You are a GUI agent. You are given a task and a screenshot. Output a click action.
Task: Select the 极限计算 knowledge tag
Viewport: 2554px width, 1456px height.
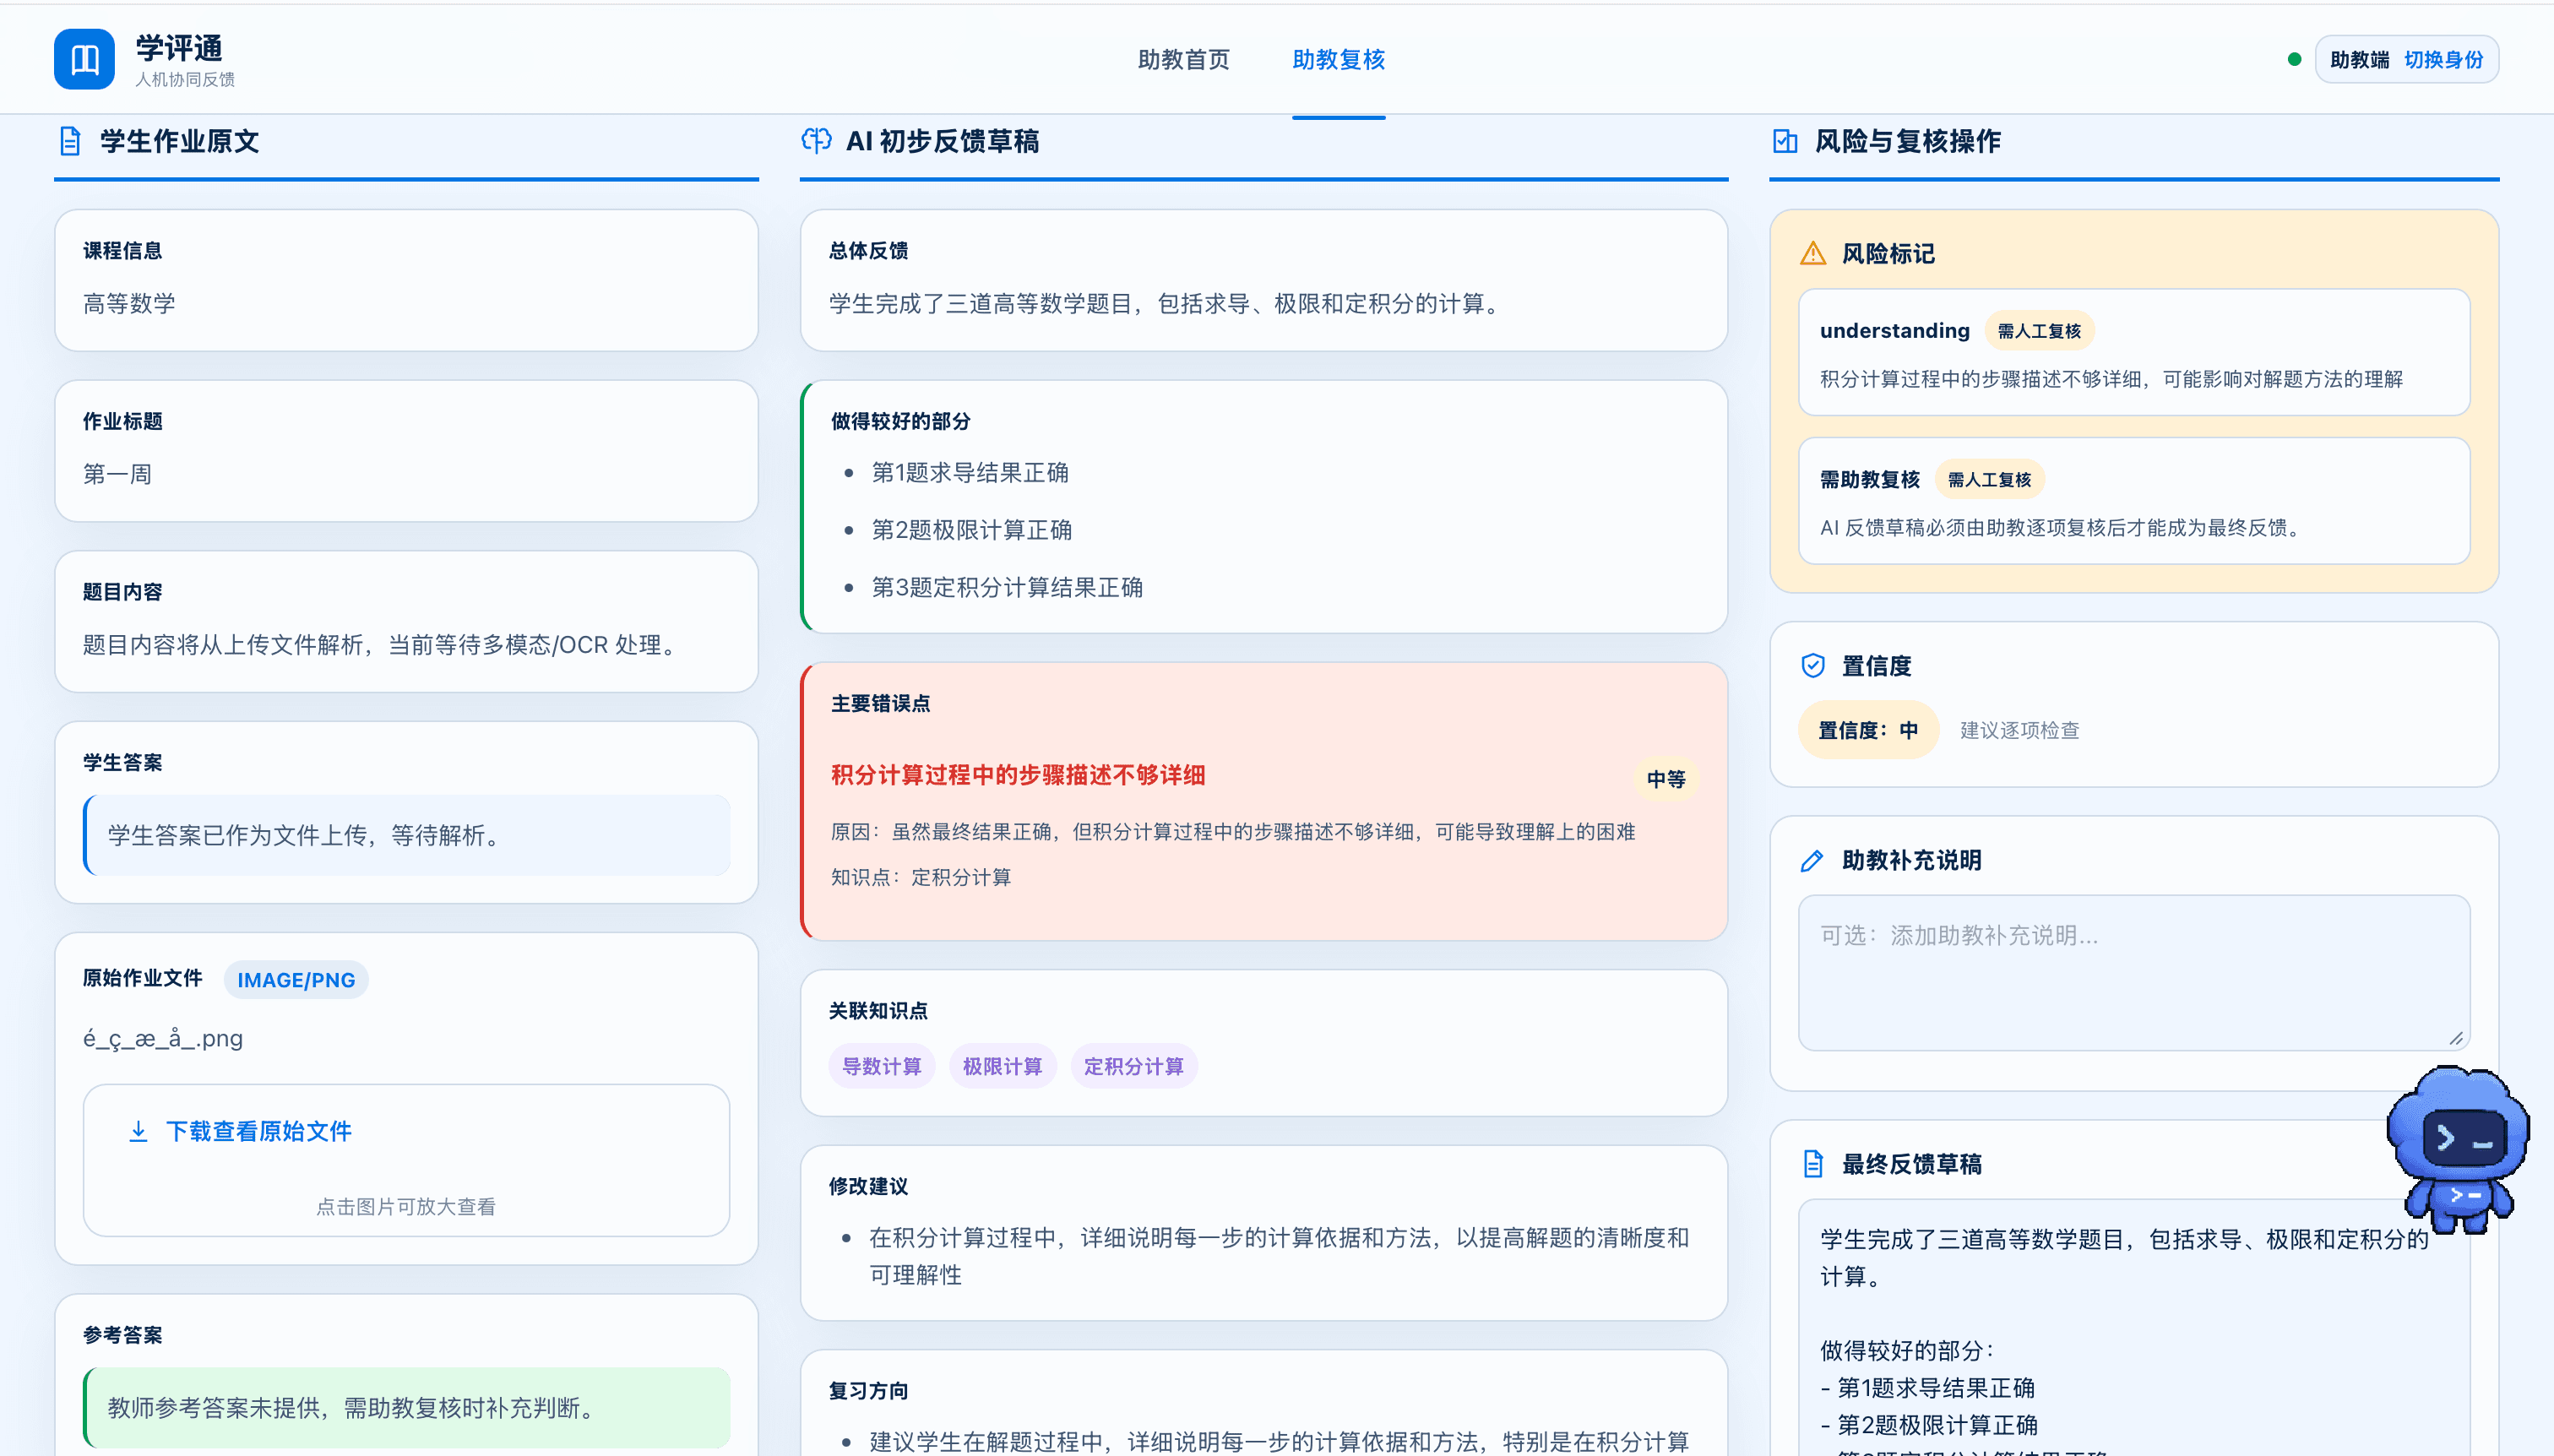[x=1002, y=1066]
